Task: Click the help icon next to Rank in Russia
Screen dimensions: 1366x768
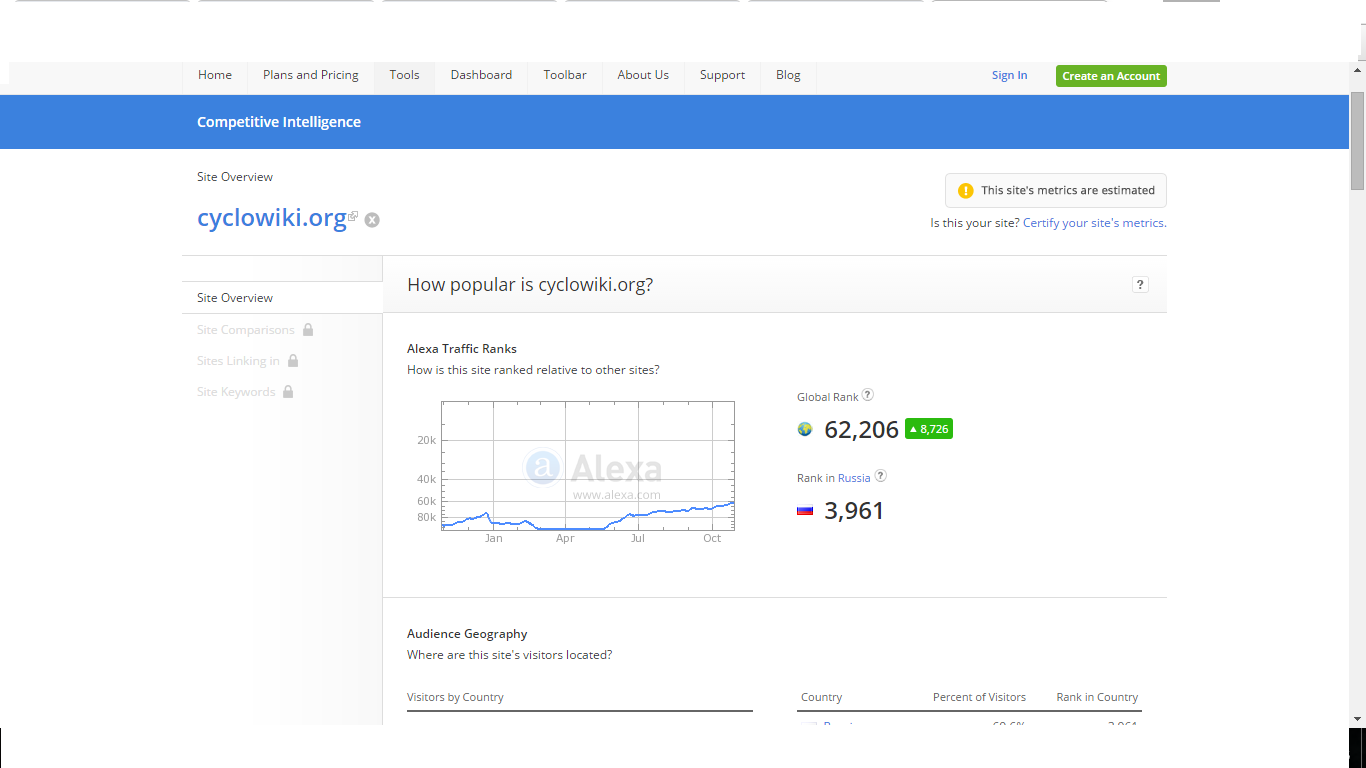Action: [880, 476]
